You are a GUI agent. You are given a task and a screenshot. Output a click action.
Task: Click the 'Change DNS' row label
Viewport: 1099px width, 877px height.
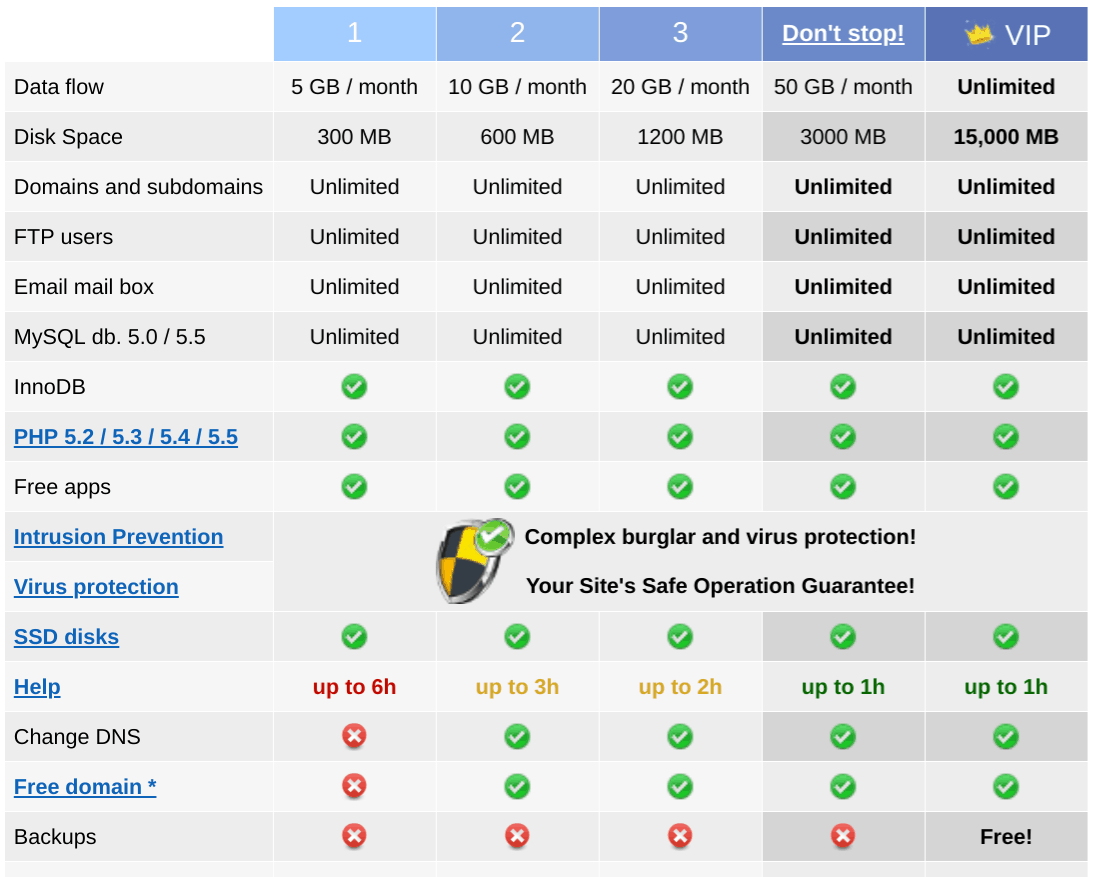point(77,737)
